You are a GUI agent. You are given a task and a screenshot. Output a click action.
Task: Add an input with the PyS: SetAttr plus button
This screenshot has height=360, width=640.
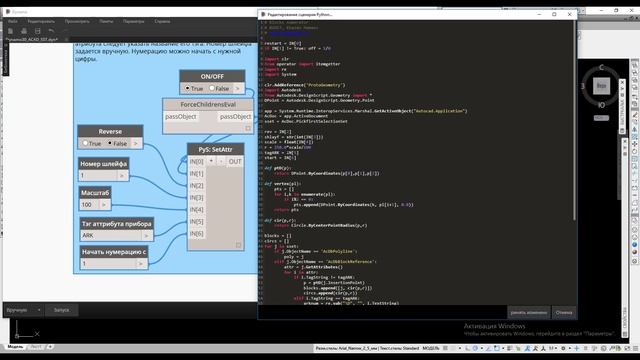click(x=211, y=161)
